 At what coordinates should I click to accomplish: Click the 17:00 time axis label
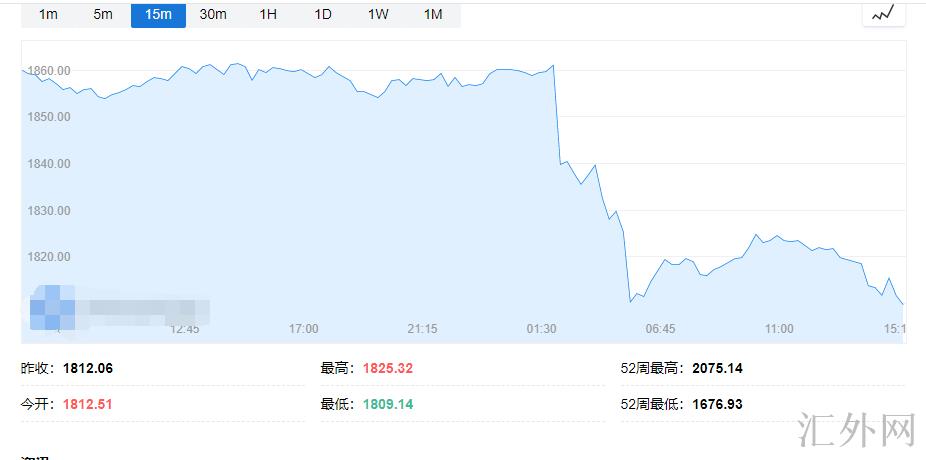click(303, 328)
